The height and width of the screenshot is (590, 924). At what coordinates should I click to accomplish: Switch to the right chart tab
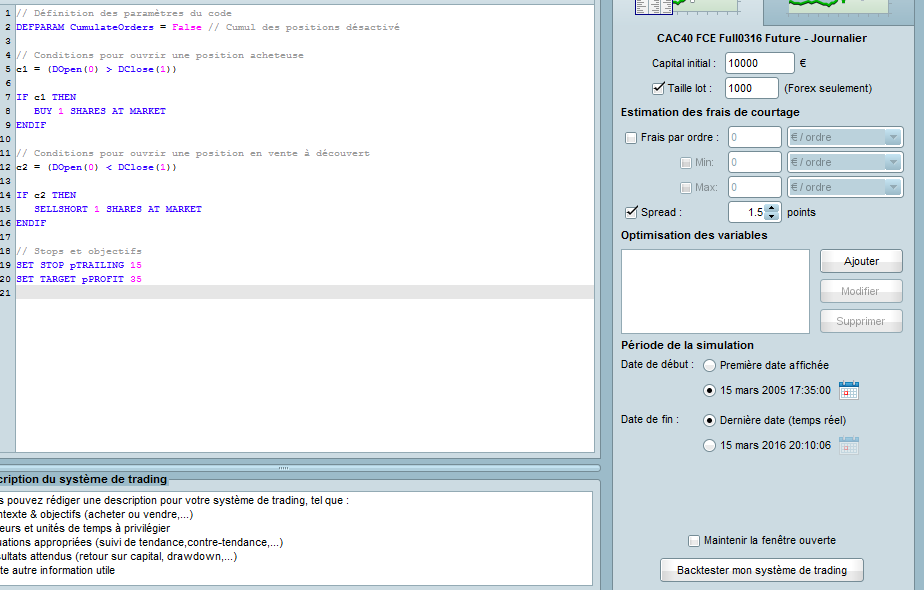tap(838, 8)
